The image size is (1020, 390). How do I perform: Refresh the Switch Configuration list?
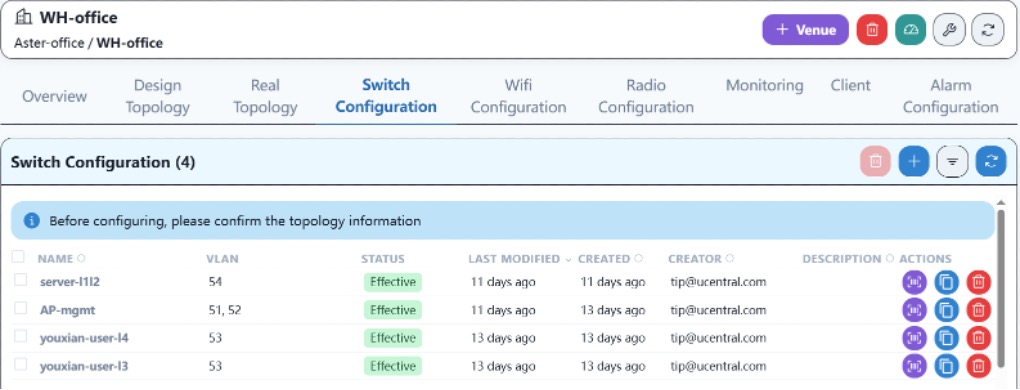click(x=991, y=161)
